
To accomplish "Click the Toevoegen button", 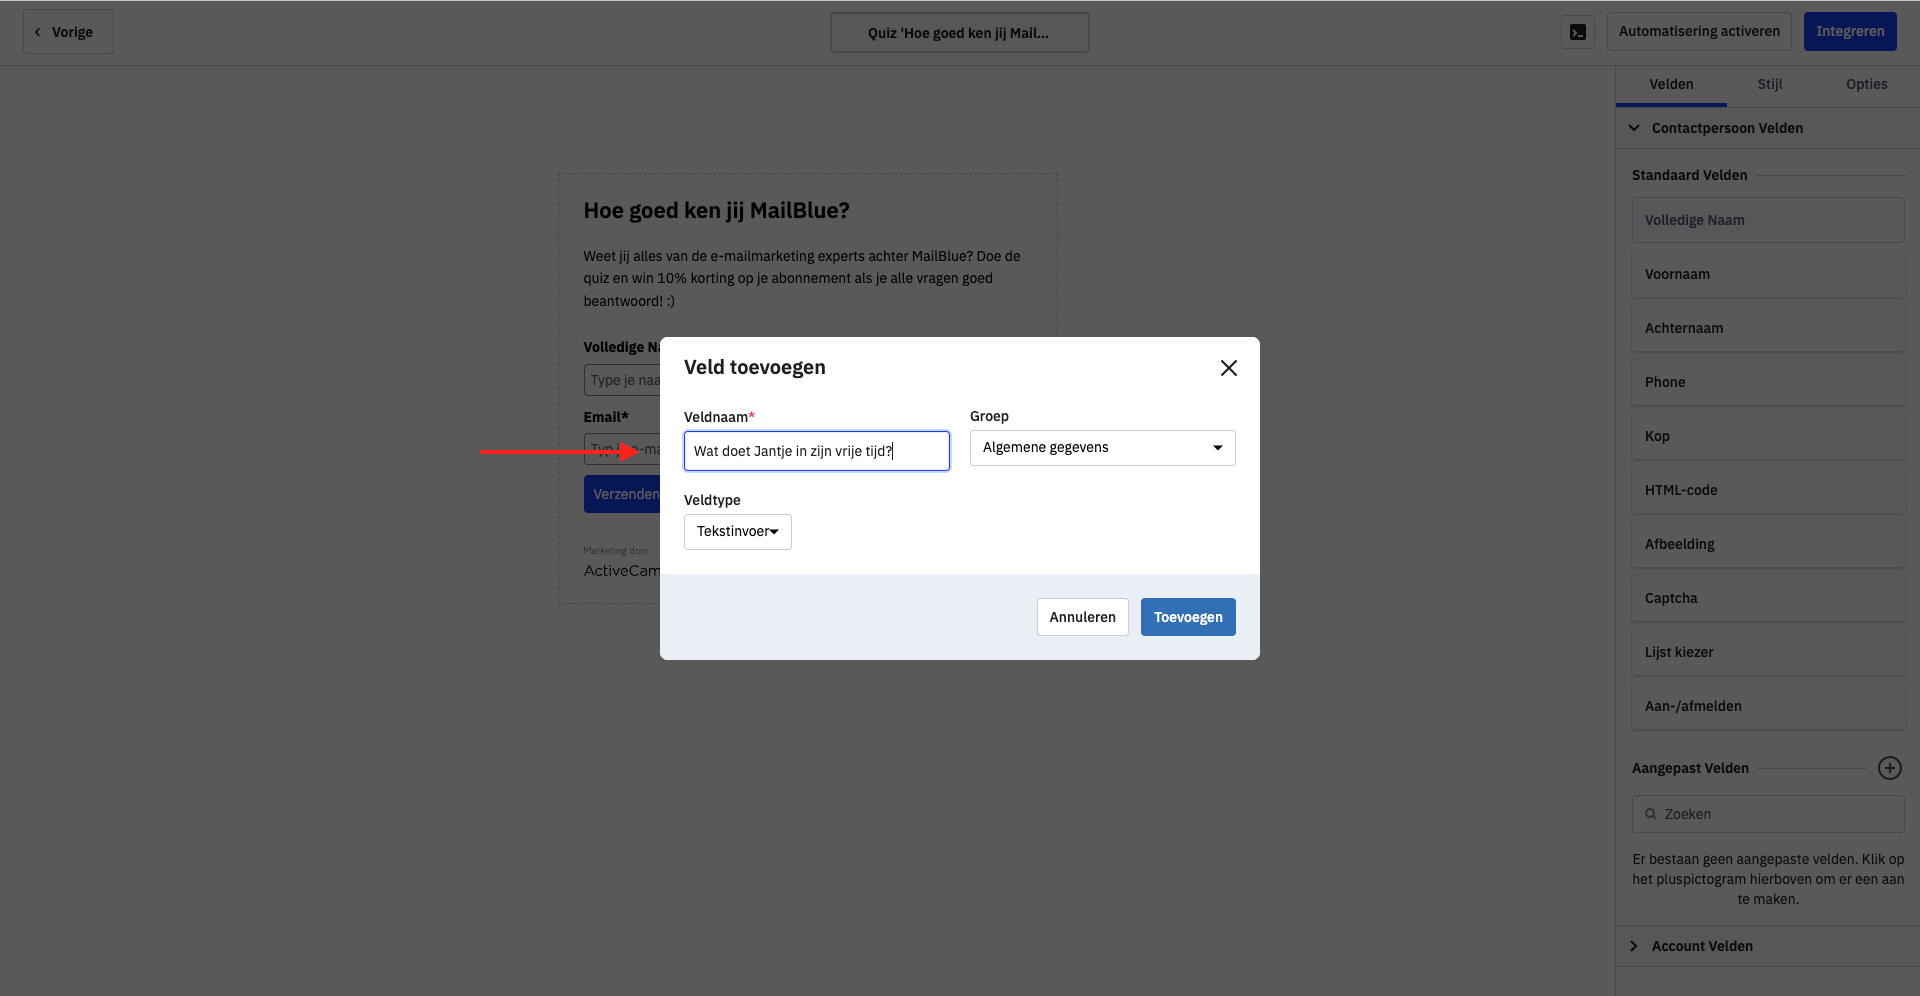I will pyautogui.click(x=1188, y=617).
